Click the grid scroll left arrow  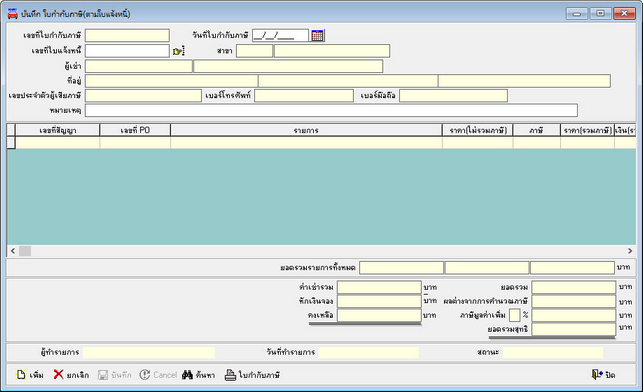(13, 251)
